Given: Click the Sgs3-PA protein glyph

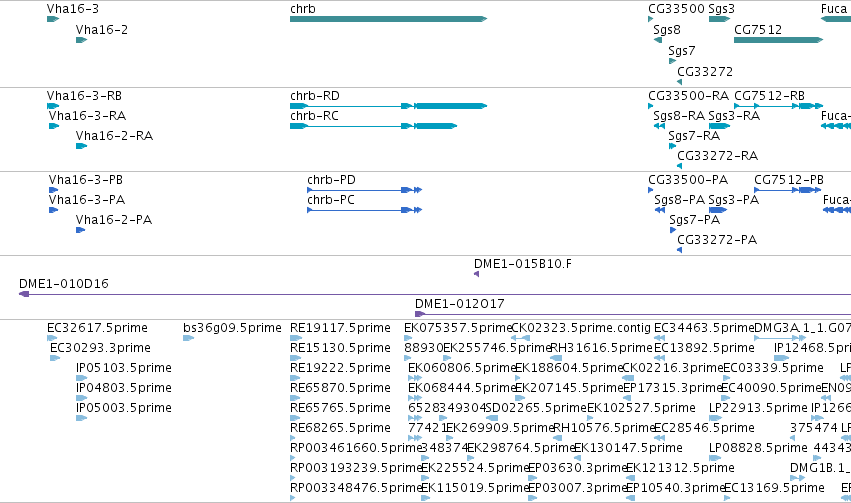Looking at the screenshot, I should (717, 210).
